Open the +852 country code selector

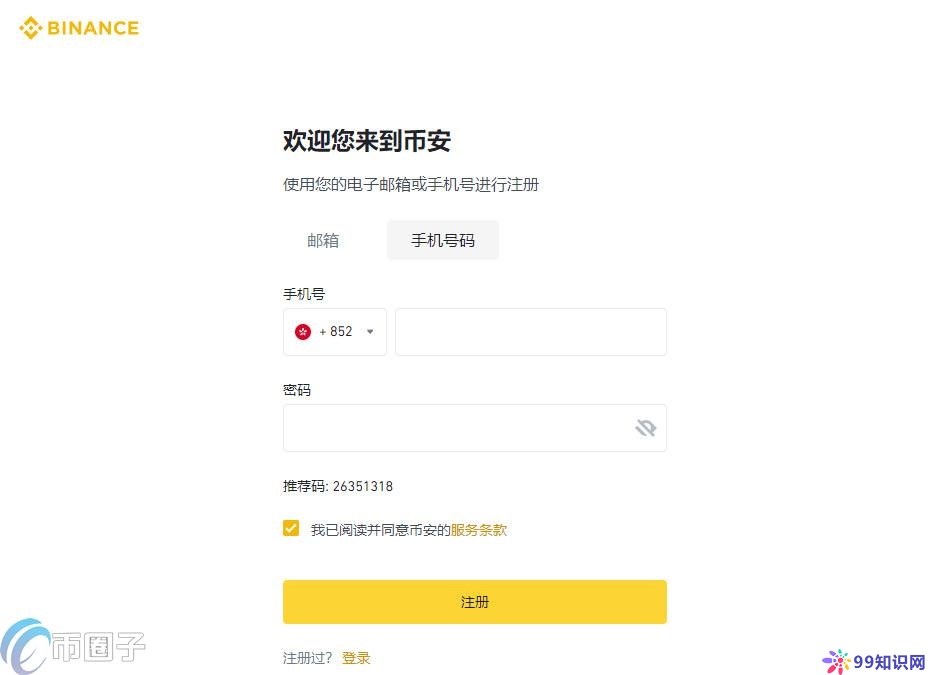pos(336,332)
